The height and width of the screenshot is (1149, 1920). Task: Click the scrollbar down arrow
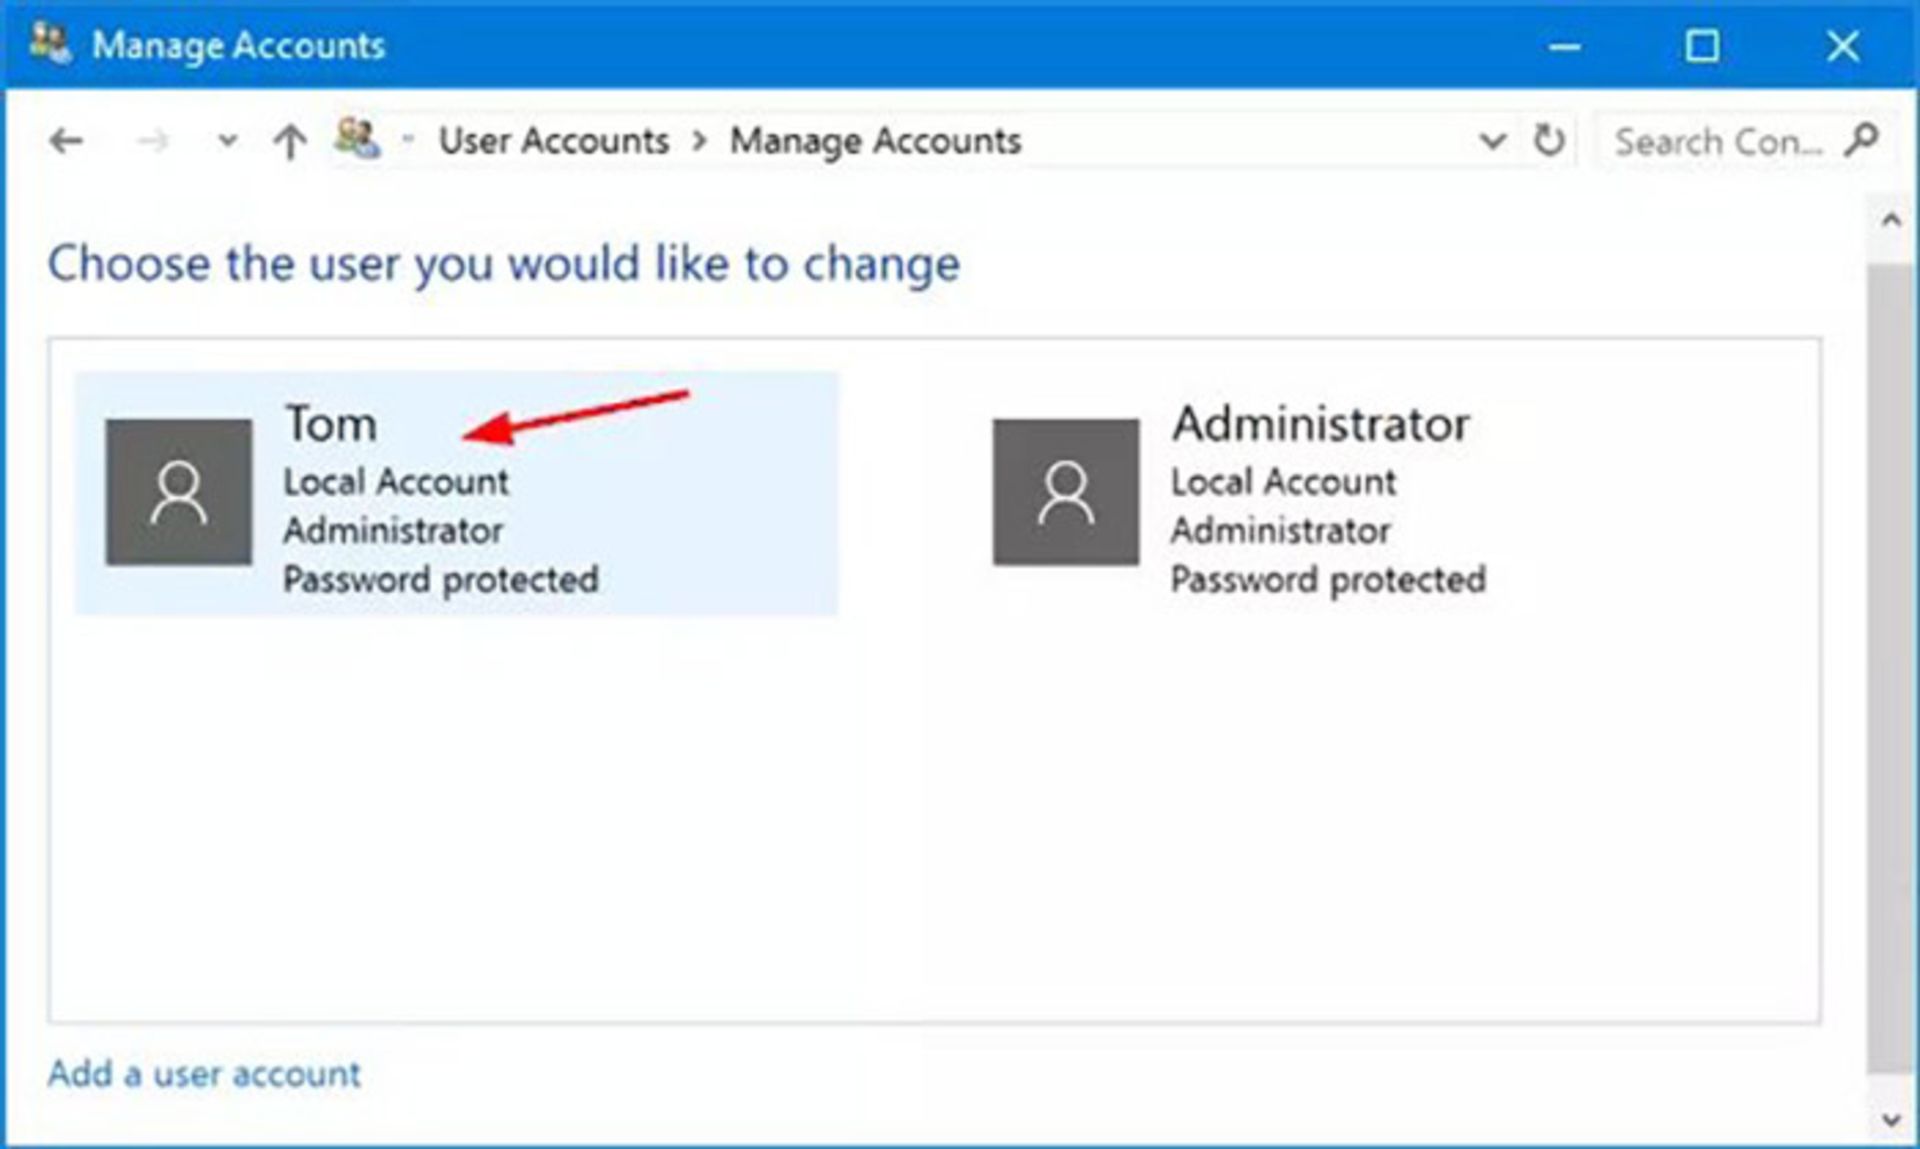1890,1120
